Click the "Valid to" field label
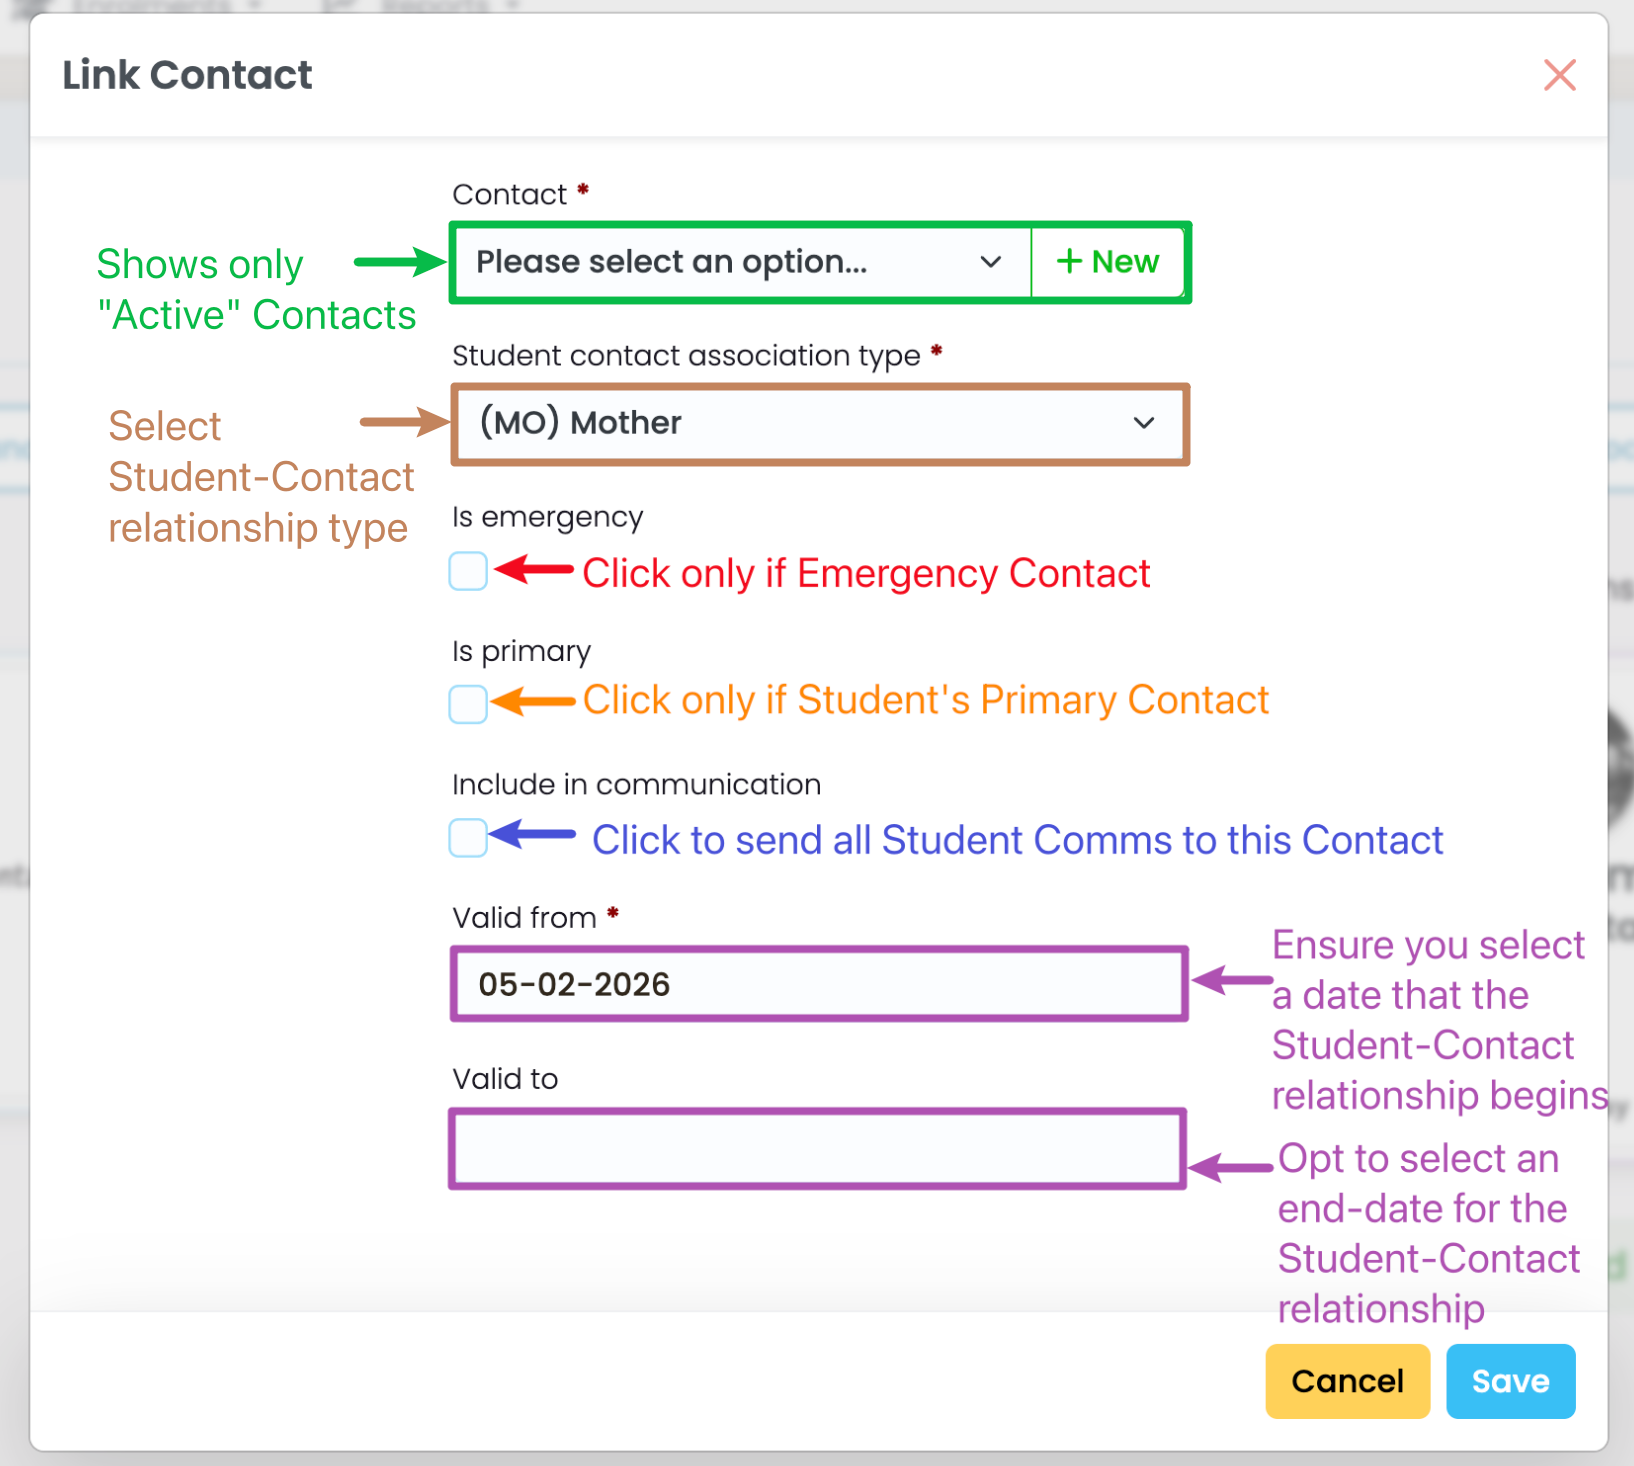 coord(505,1079)
